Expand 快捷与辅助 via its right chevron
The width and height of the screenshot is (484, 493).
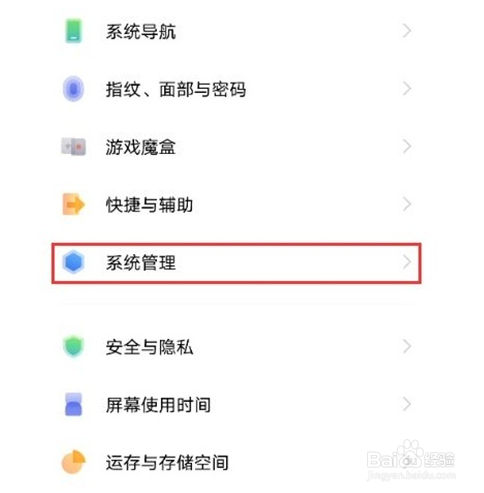tap(406, 204)
